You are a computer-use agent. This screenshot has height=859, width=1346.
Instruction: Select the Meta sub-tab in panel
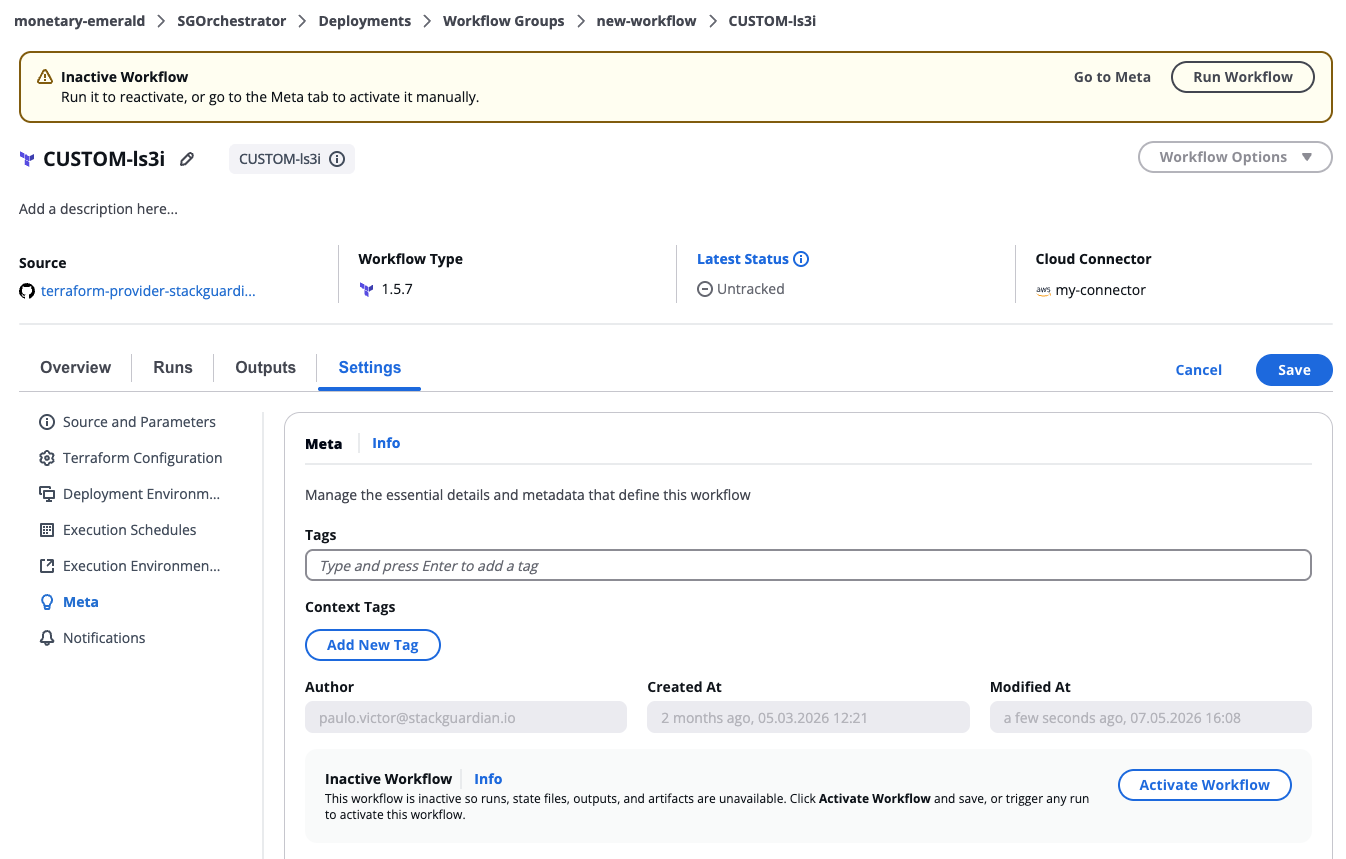(324, 443)
